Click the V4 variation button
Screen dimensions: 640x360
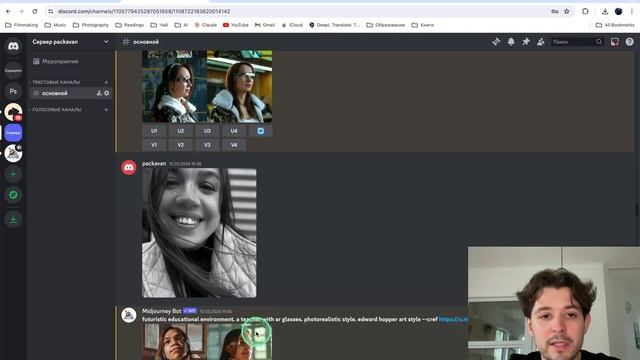click(233, 145)
